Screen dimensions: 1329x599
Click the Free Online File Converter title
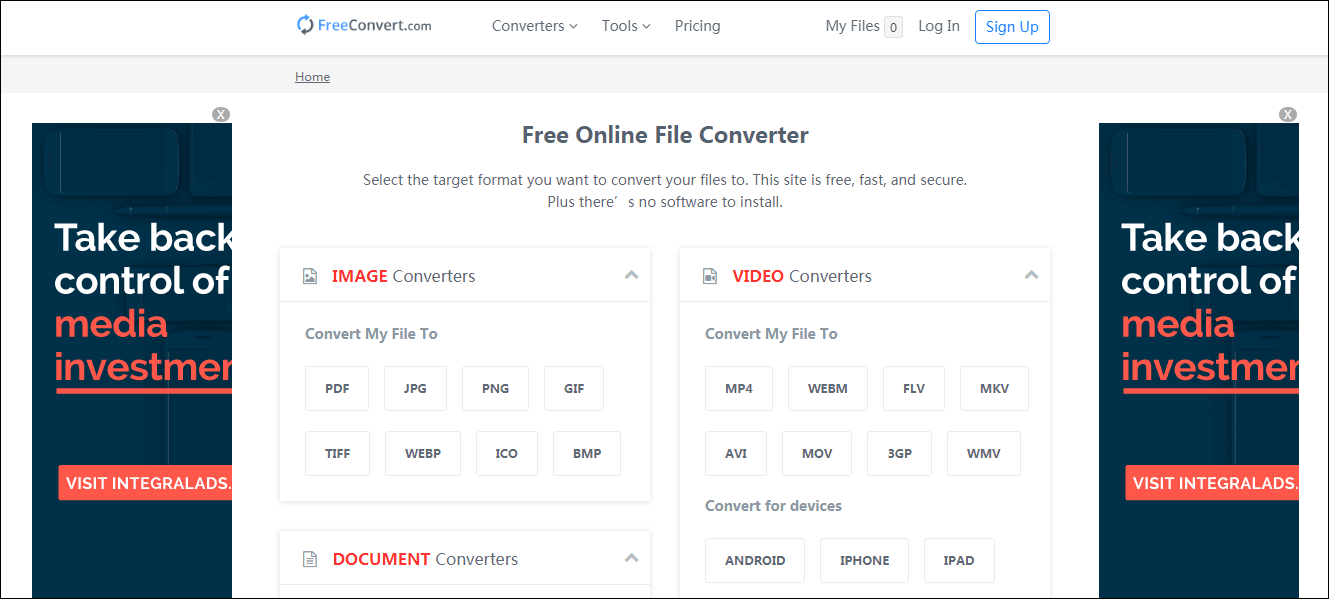click(665, 135)
